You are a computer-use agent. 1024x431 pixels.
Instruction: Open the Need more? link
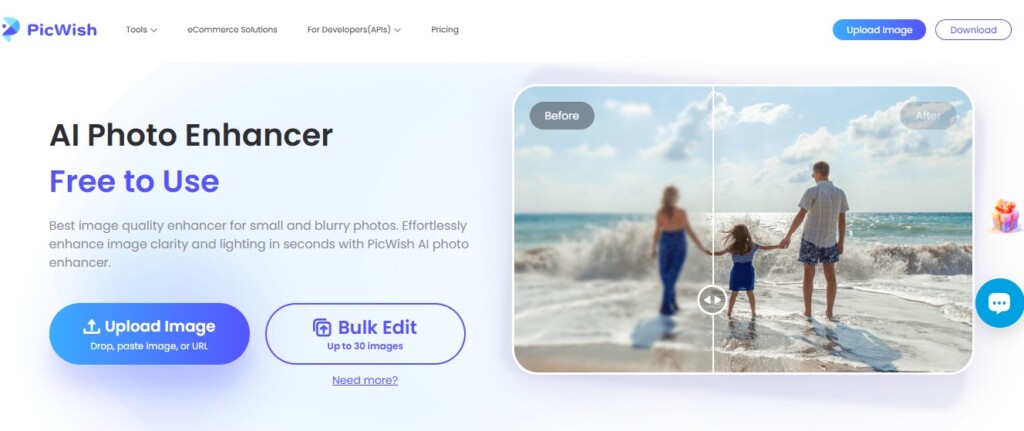(x=364, y=380)
